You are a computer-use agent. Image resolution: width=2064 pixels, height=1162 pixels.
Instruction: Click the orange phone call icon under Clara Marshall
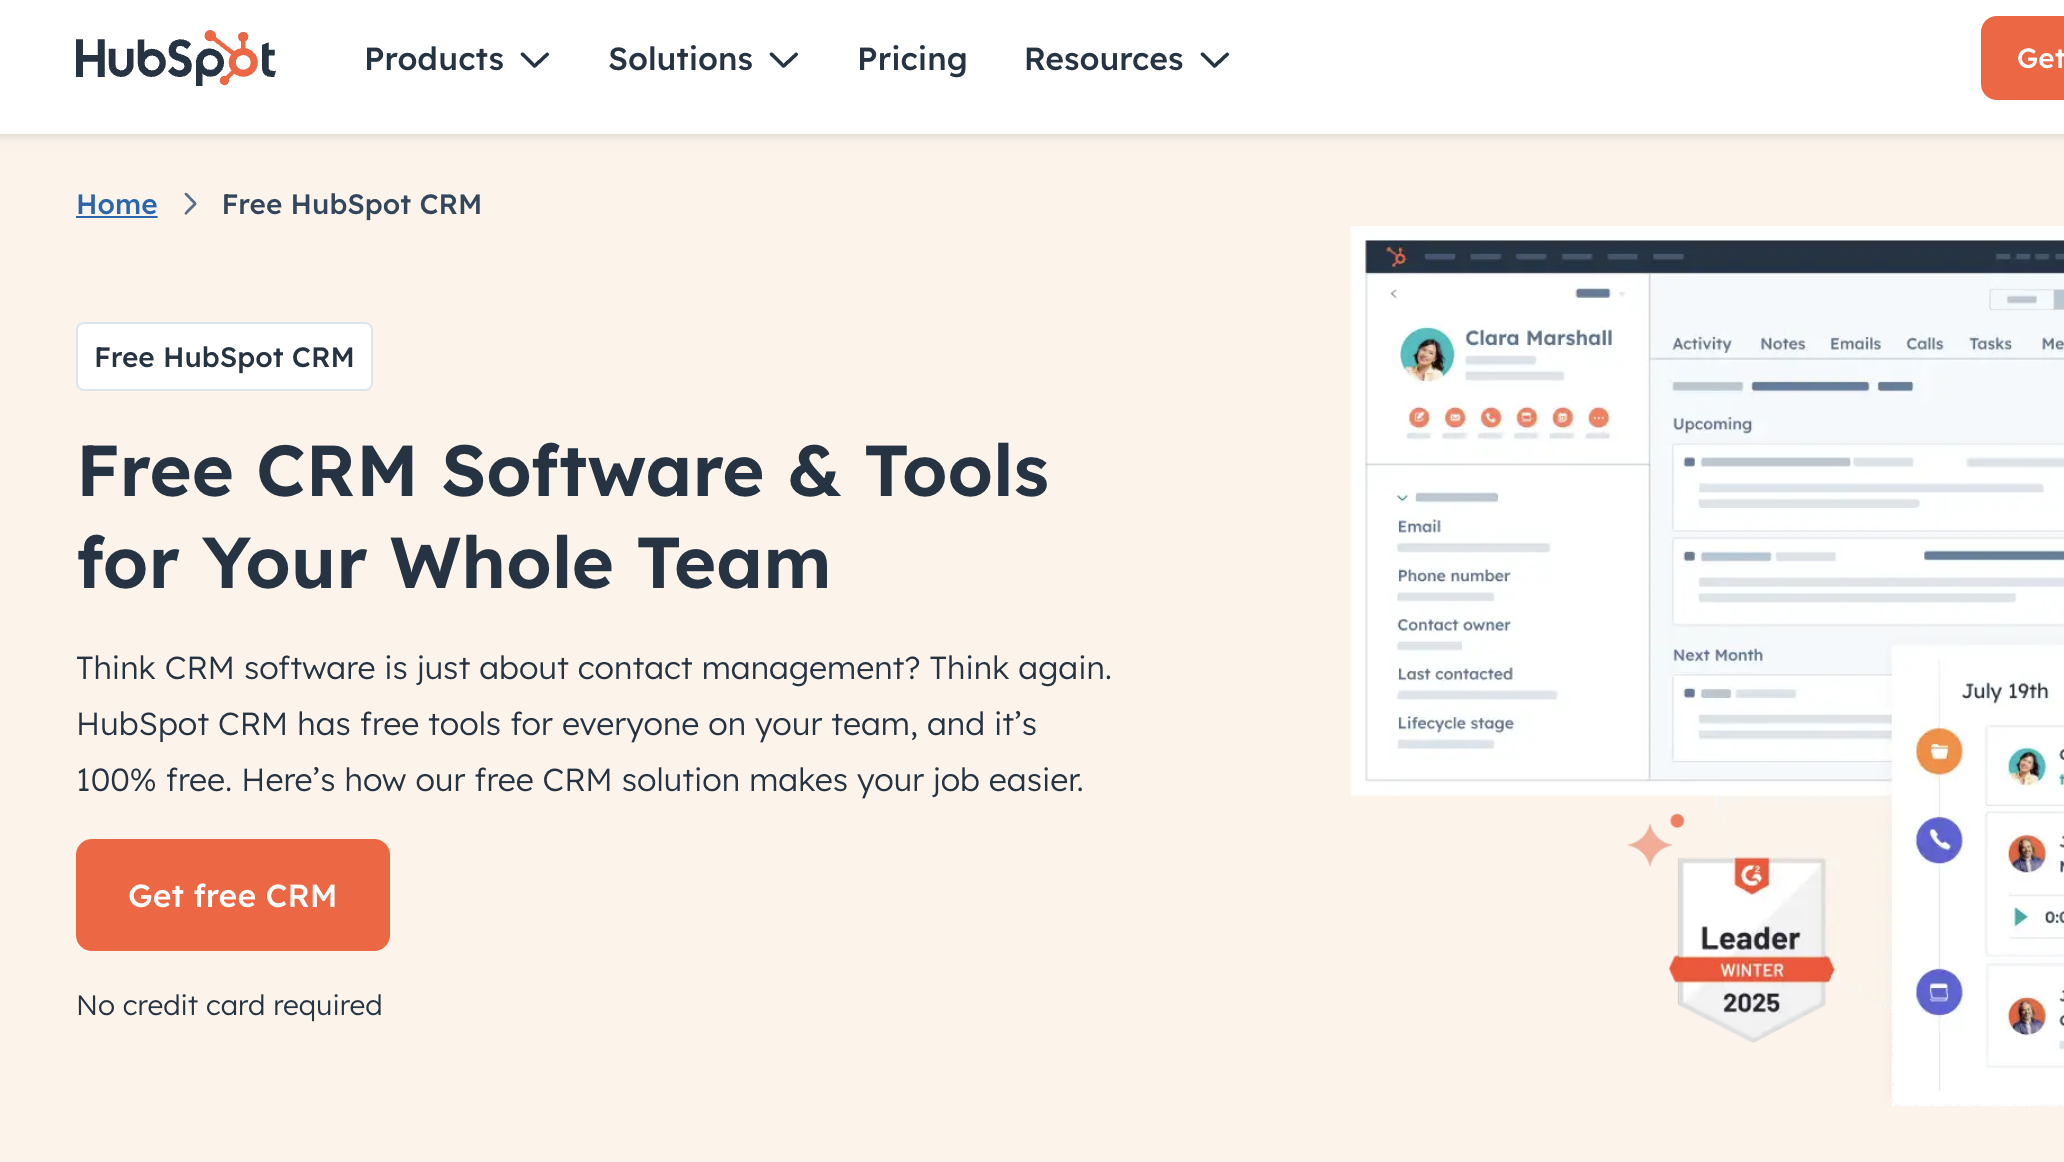1491,417
